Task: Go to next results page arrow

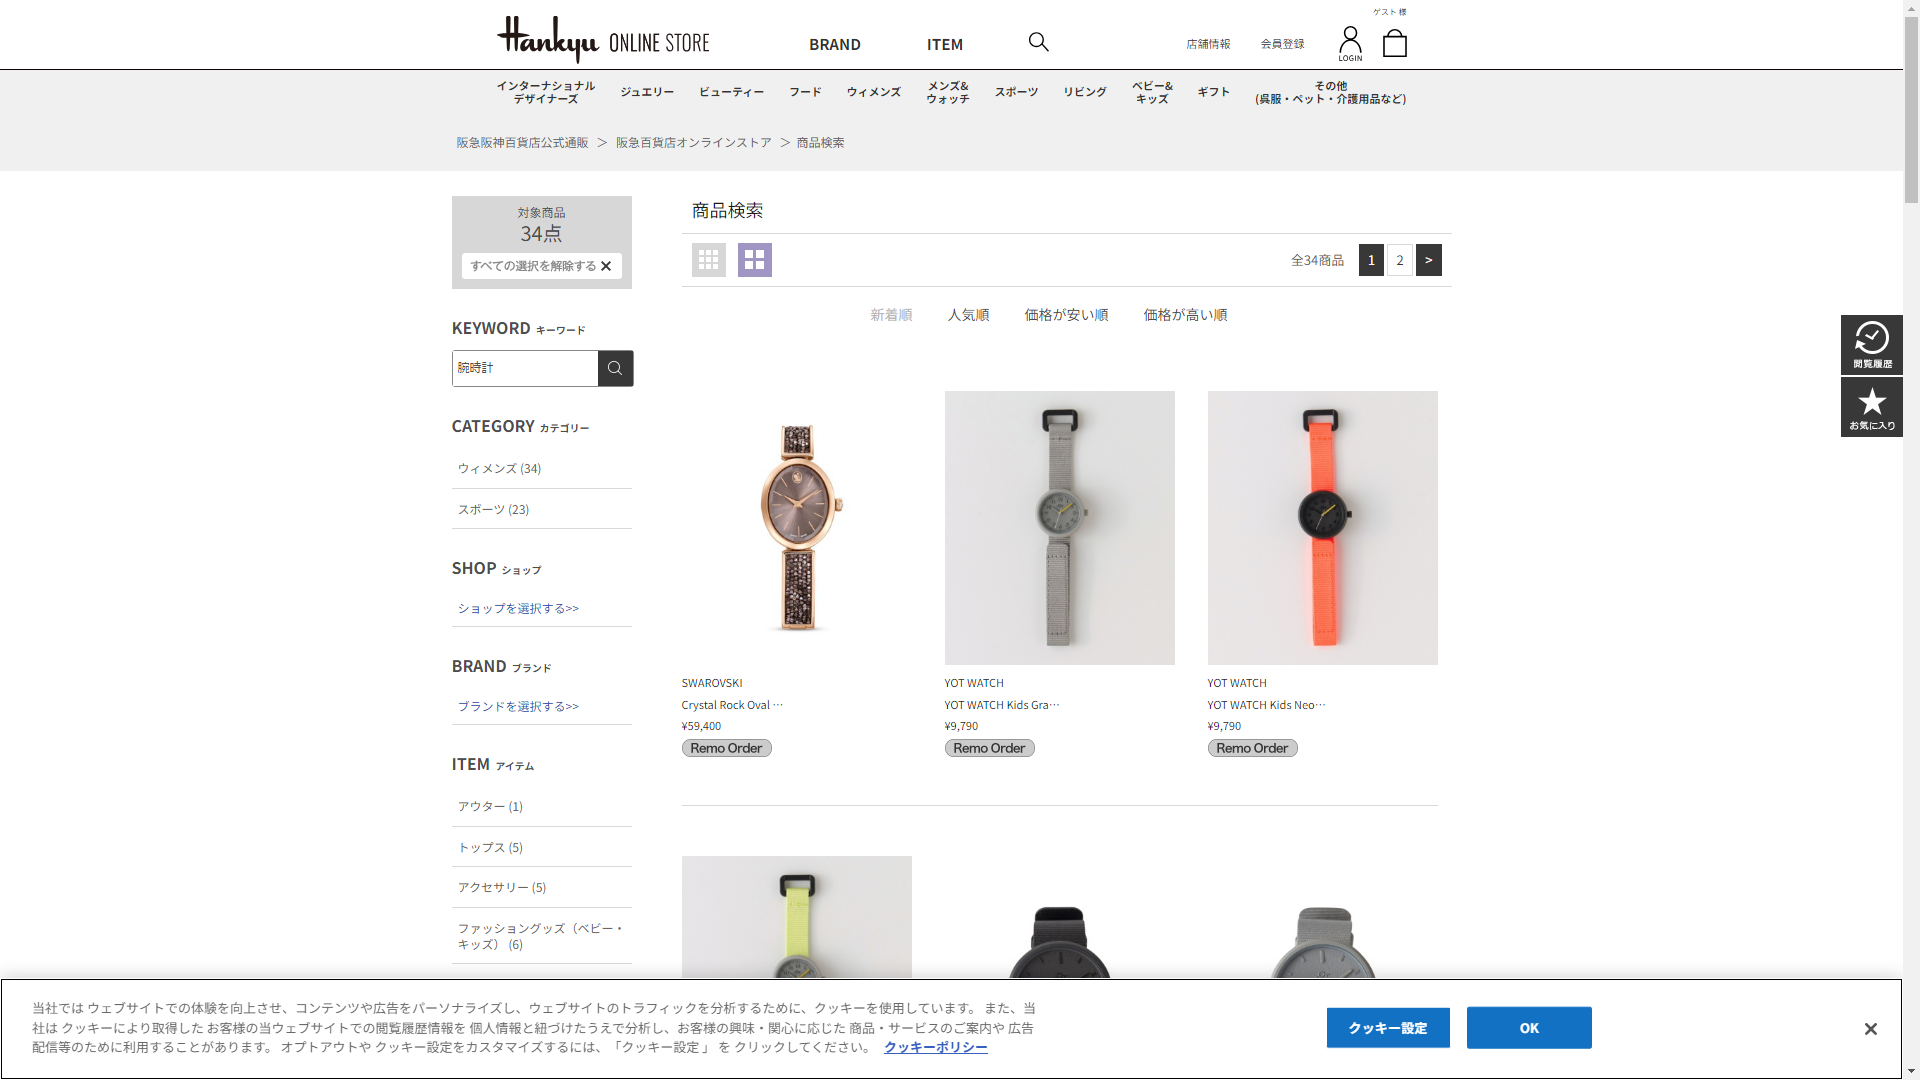Action: point(1428,260)
